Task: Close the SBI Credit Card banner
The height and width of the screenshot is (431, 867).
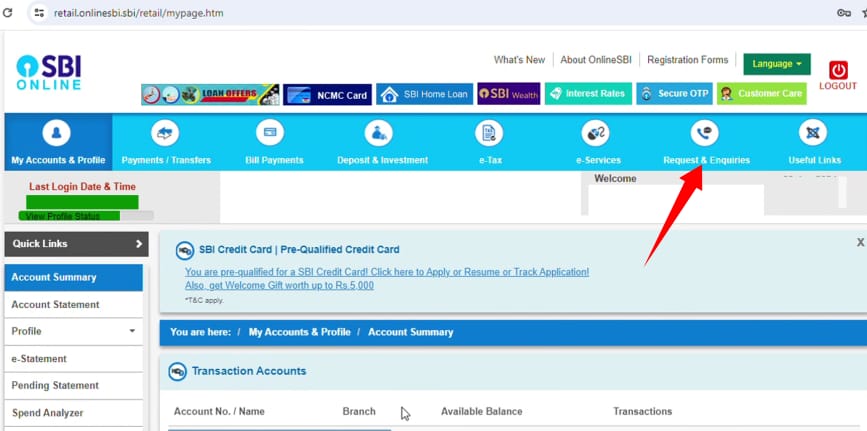Action: (x=860, y=242)
